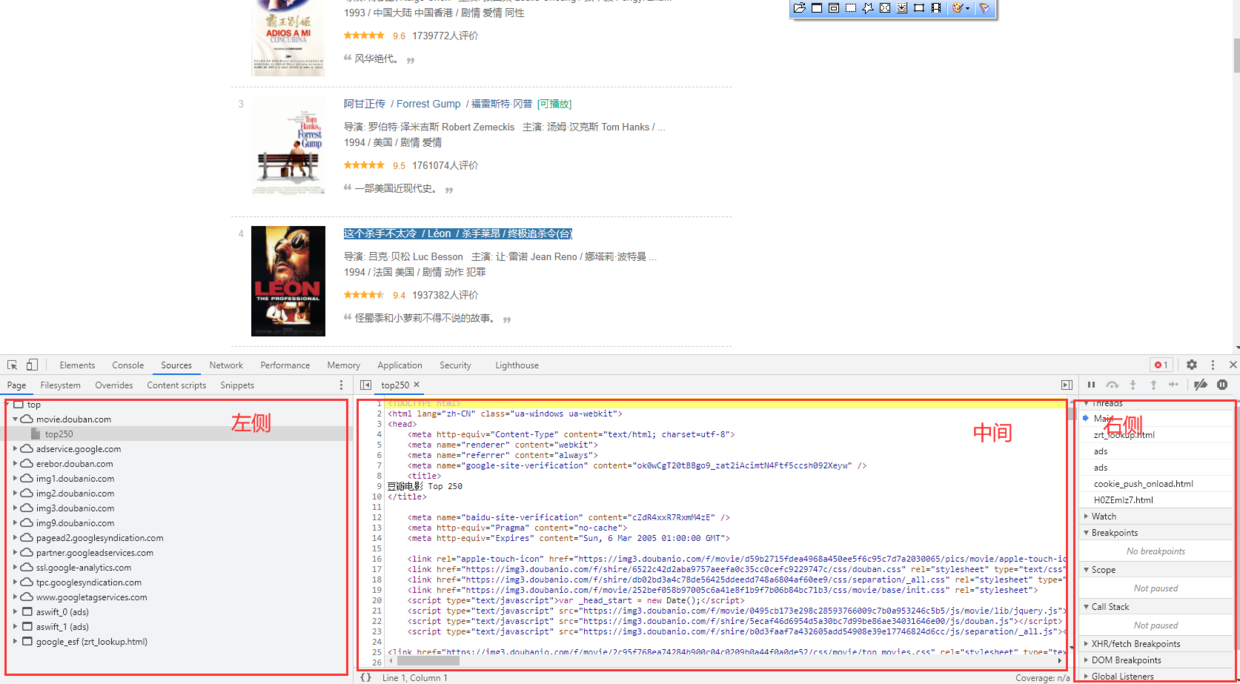
Task: Pretty print the source with the braces icon
Action: pyautogui.click(x=366, y=677)
